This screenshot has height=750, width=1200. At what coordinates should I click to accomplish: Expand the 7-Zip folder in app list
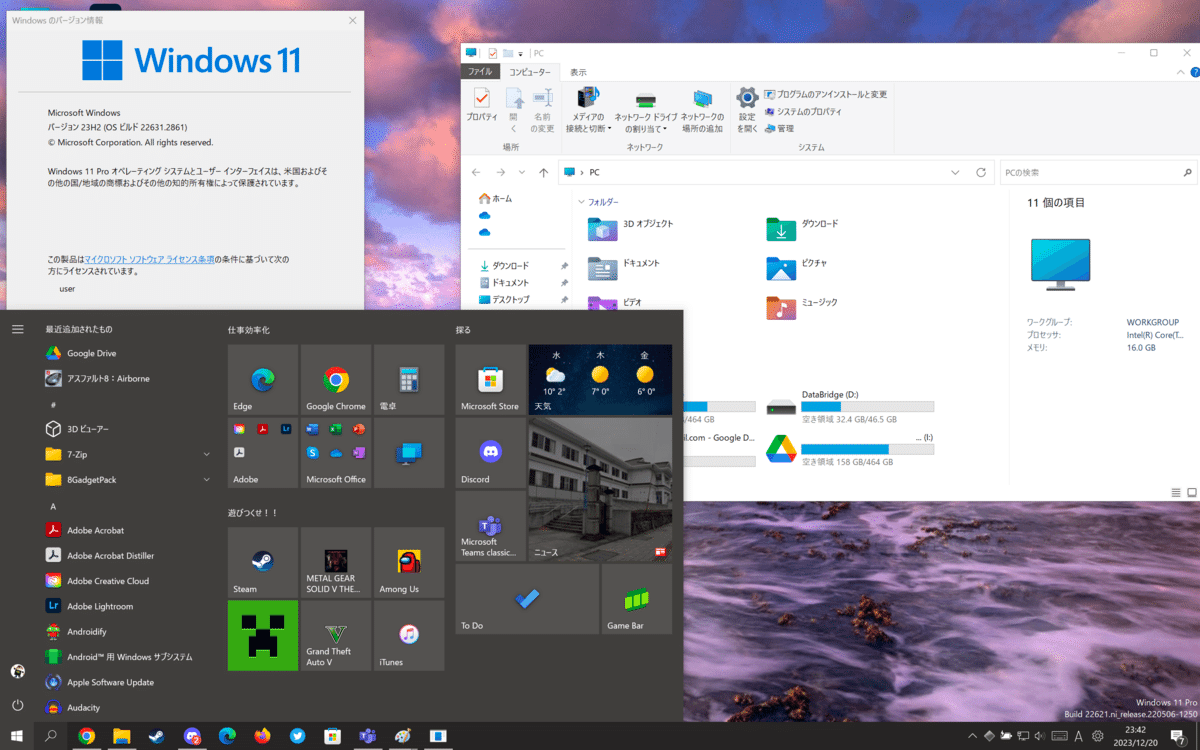tap(207, 454)
